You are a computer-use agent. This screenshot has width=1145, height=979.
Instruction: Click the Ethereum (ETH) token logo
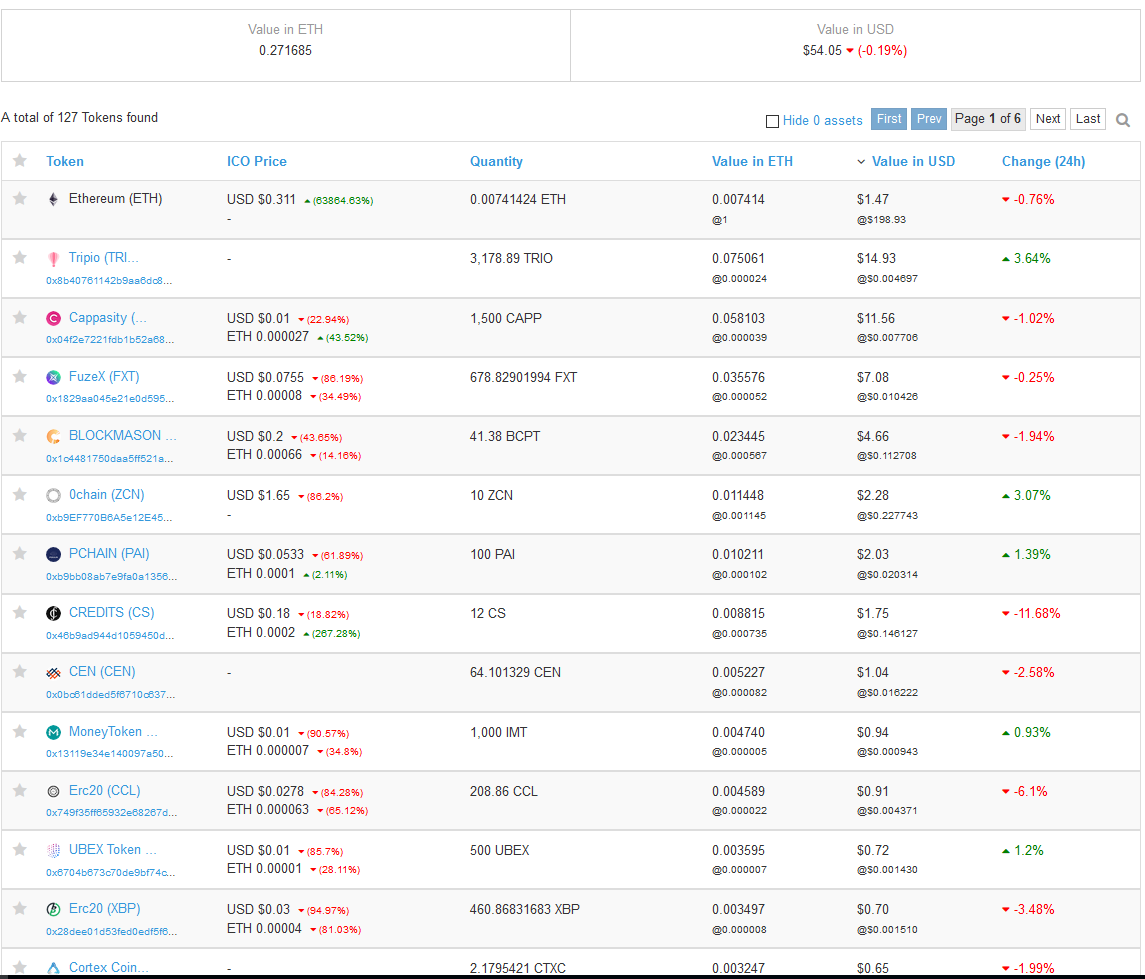pos(53,199)
